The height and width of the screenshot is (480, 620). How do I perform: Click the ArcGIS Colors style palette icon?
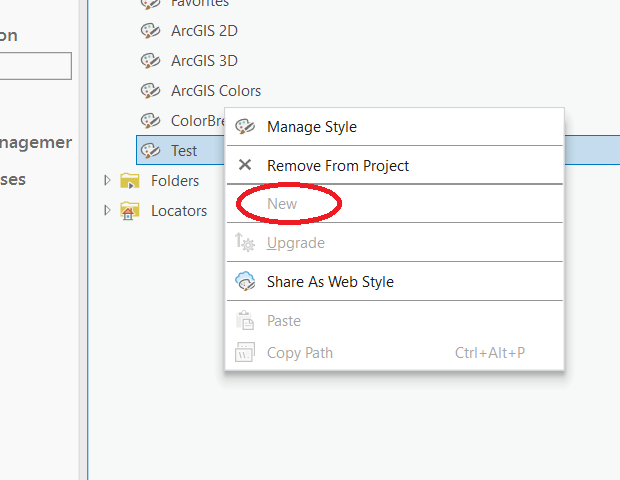tap(150, 91)
